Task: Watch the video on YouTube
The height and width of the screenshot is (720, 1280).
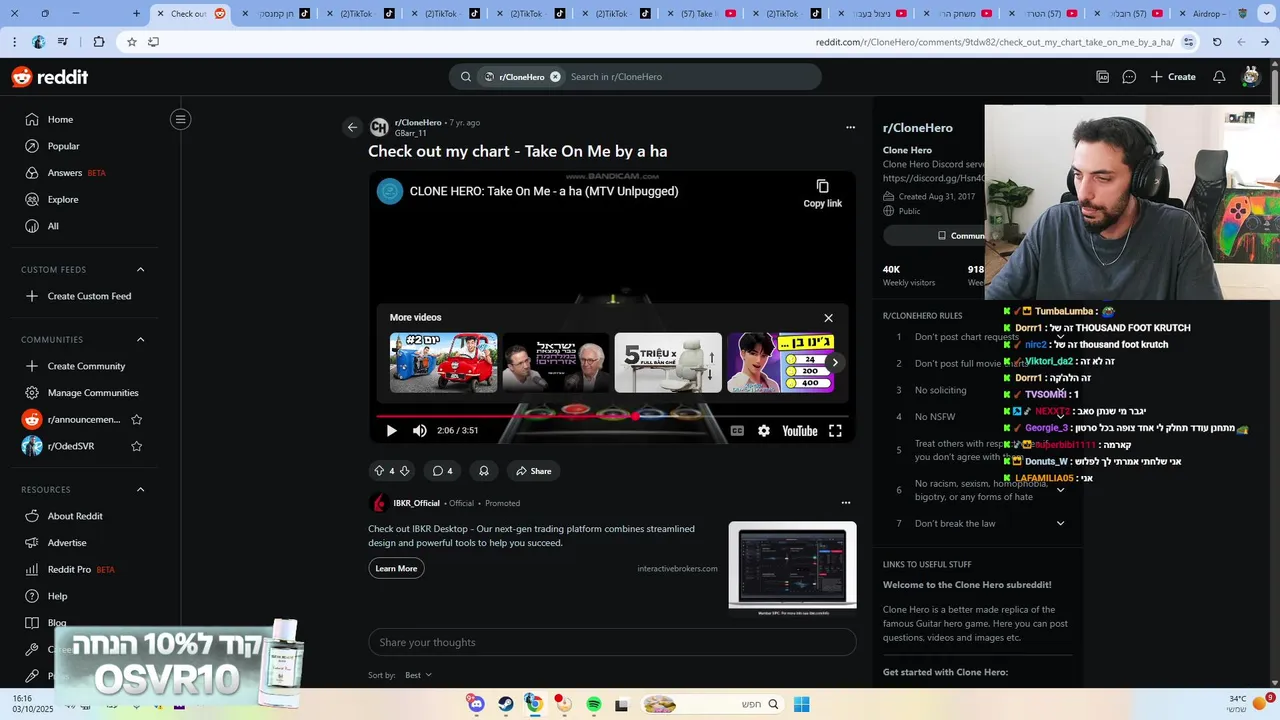Action: tap(799, 431)
